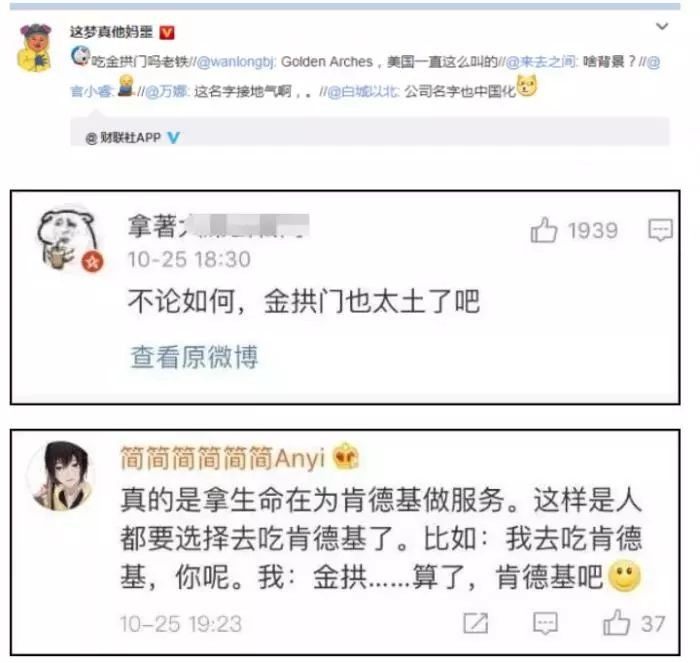Open poster name 这梦真他妈墨

[111, 32]
